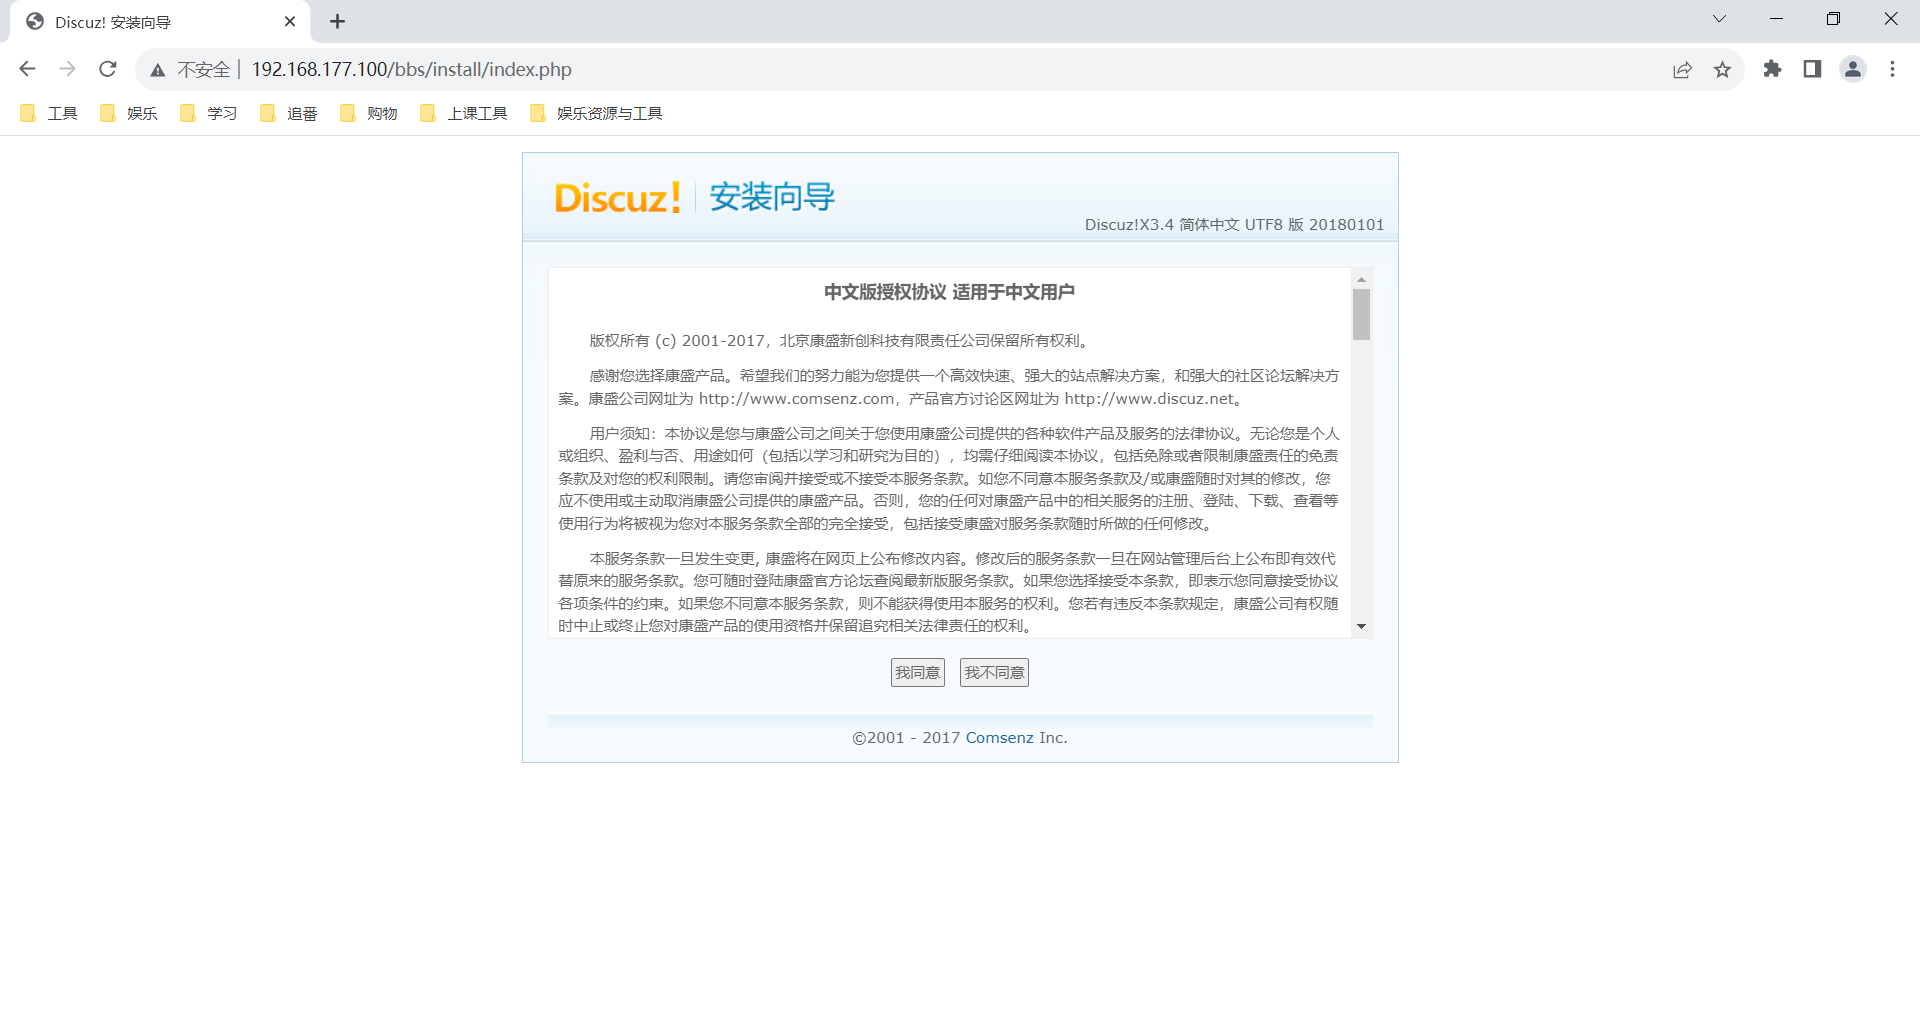Viewport: 1920px width, 1030px height.
Task: Click the license agreement scrollbar thumb
Action: click(1361, 315)
